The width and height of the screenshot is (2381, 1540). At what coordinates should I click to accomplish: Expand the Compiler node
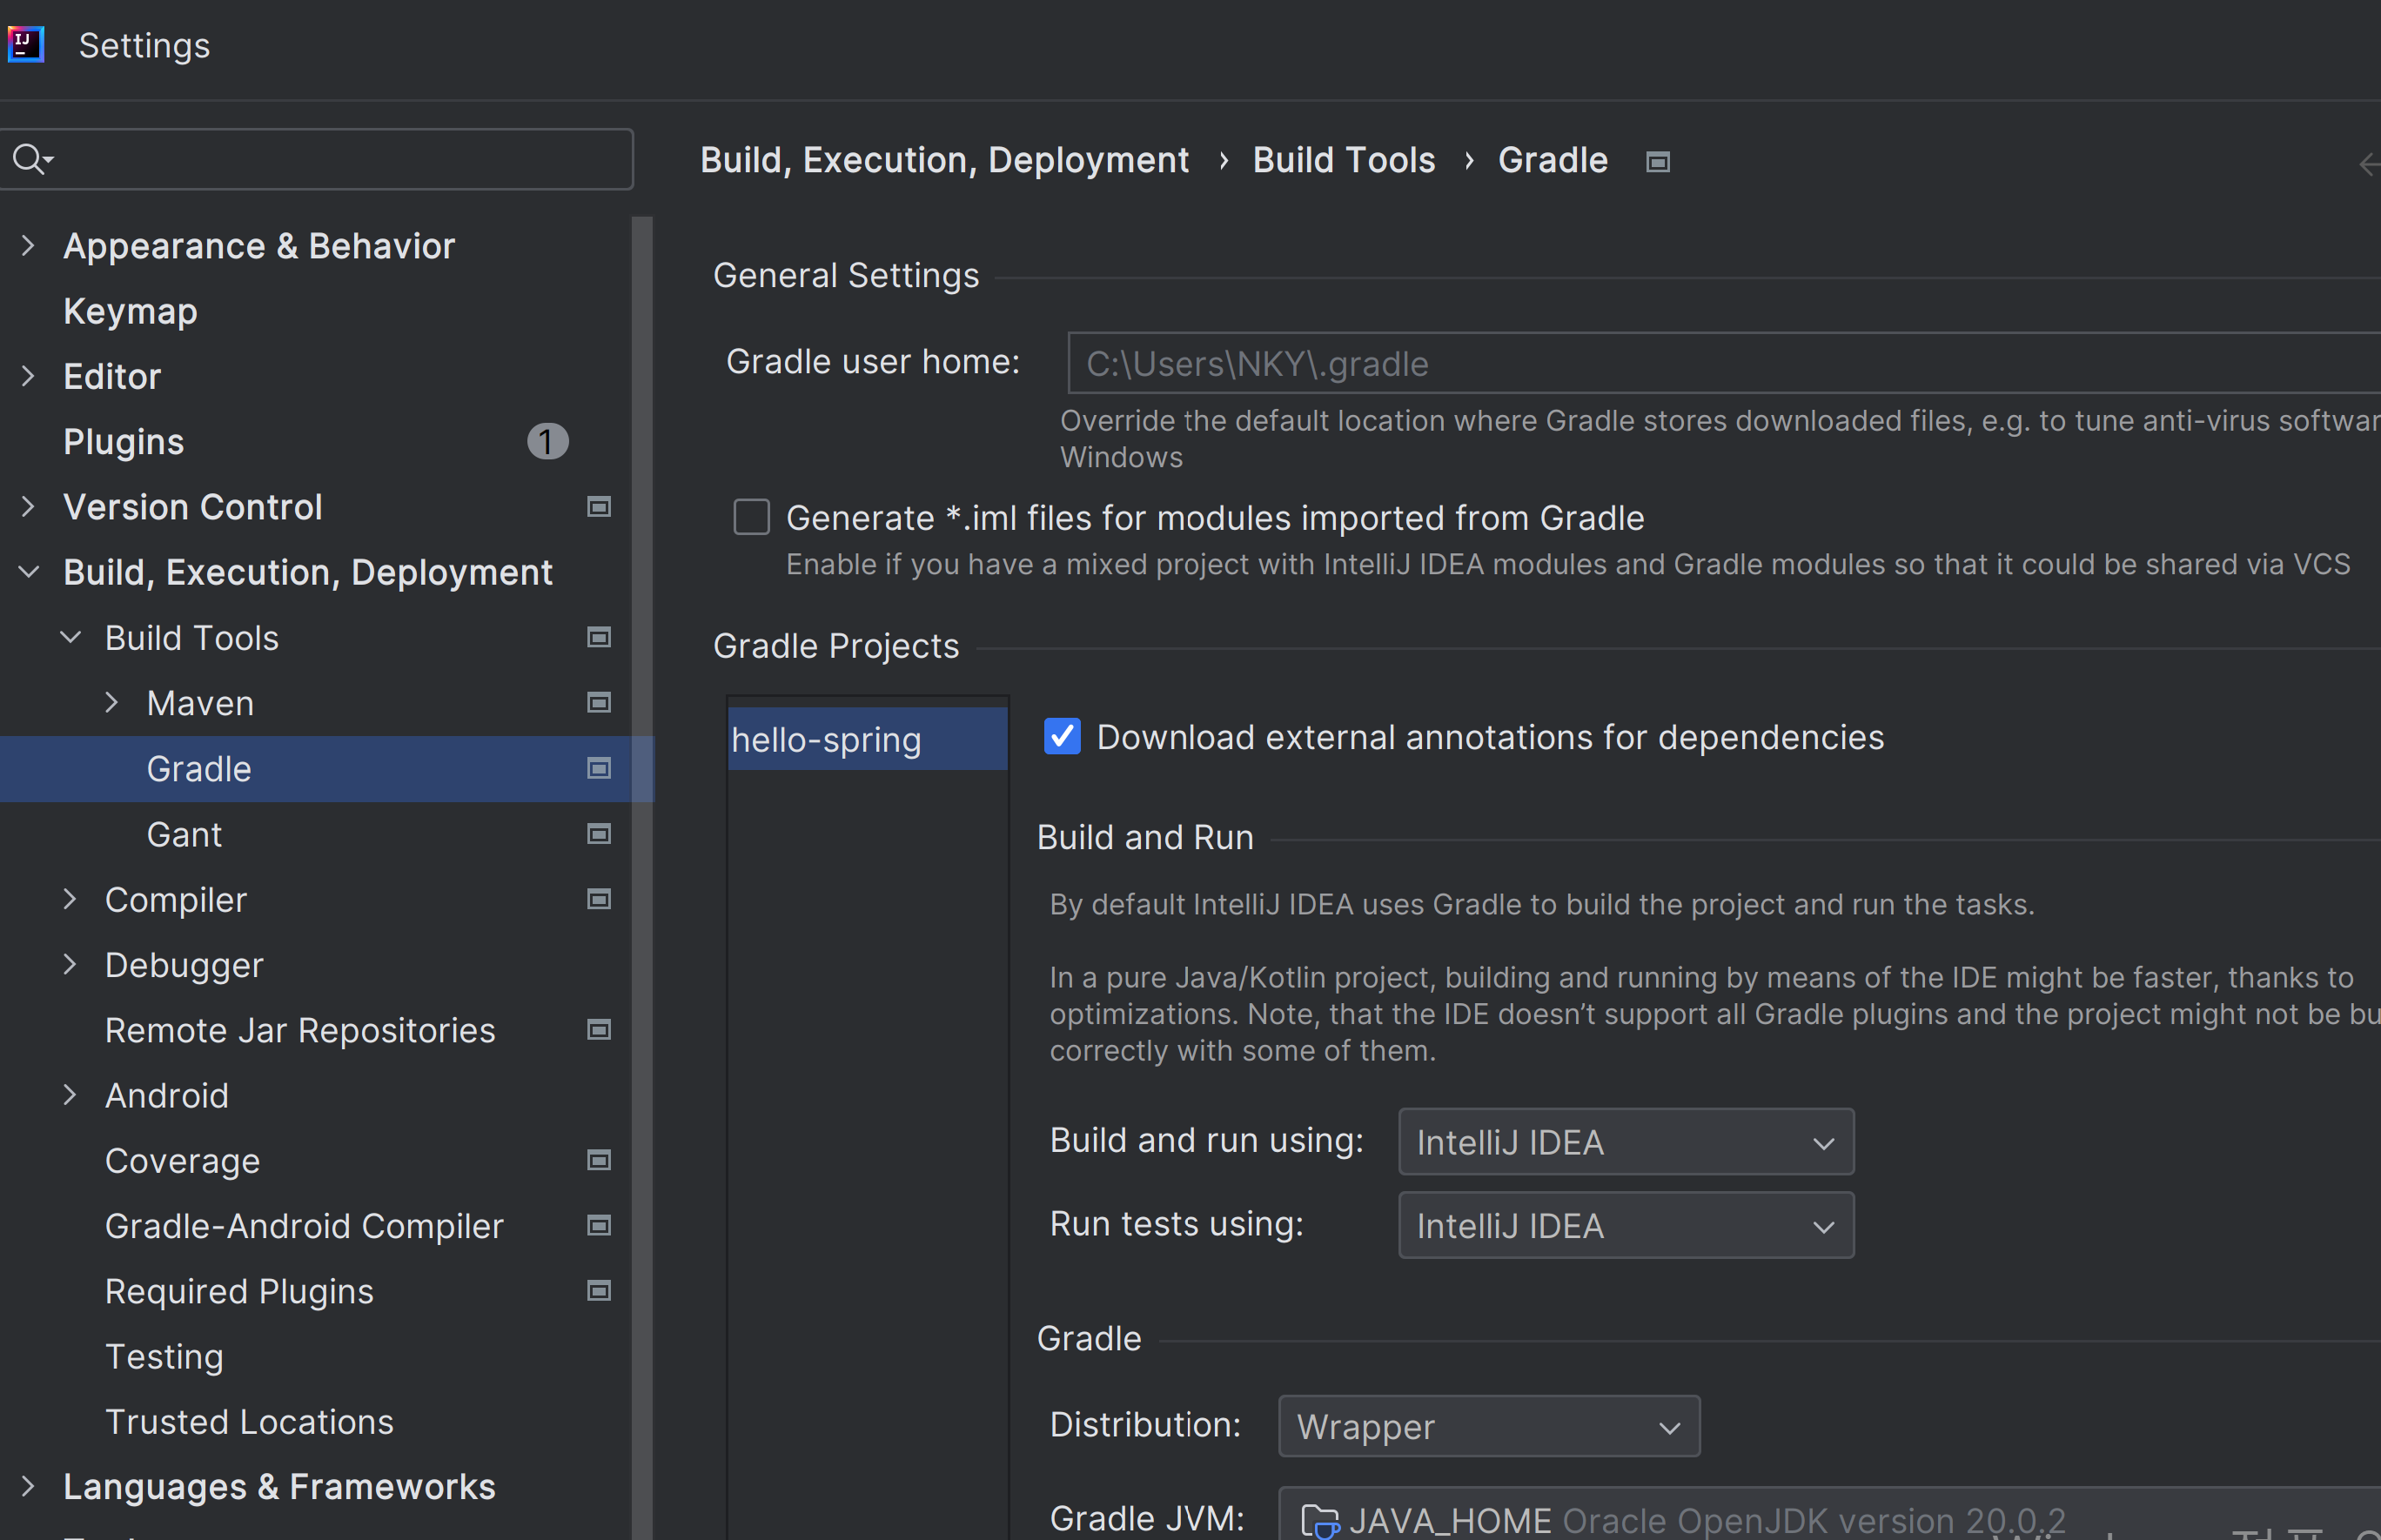pos(70,899)
